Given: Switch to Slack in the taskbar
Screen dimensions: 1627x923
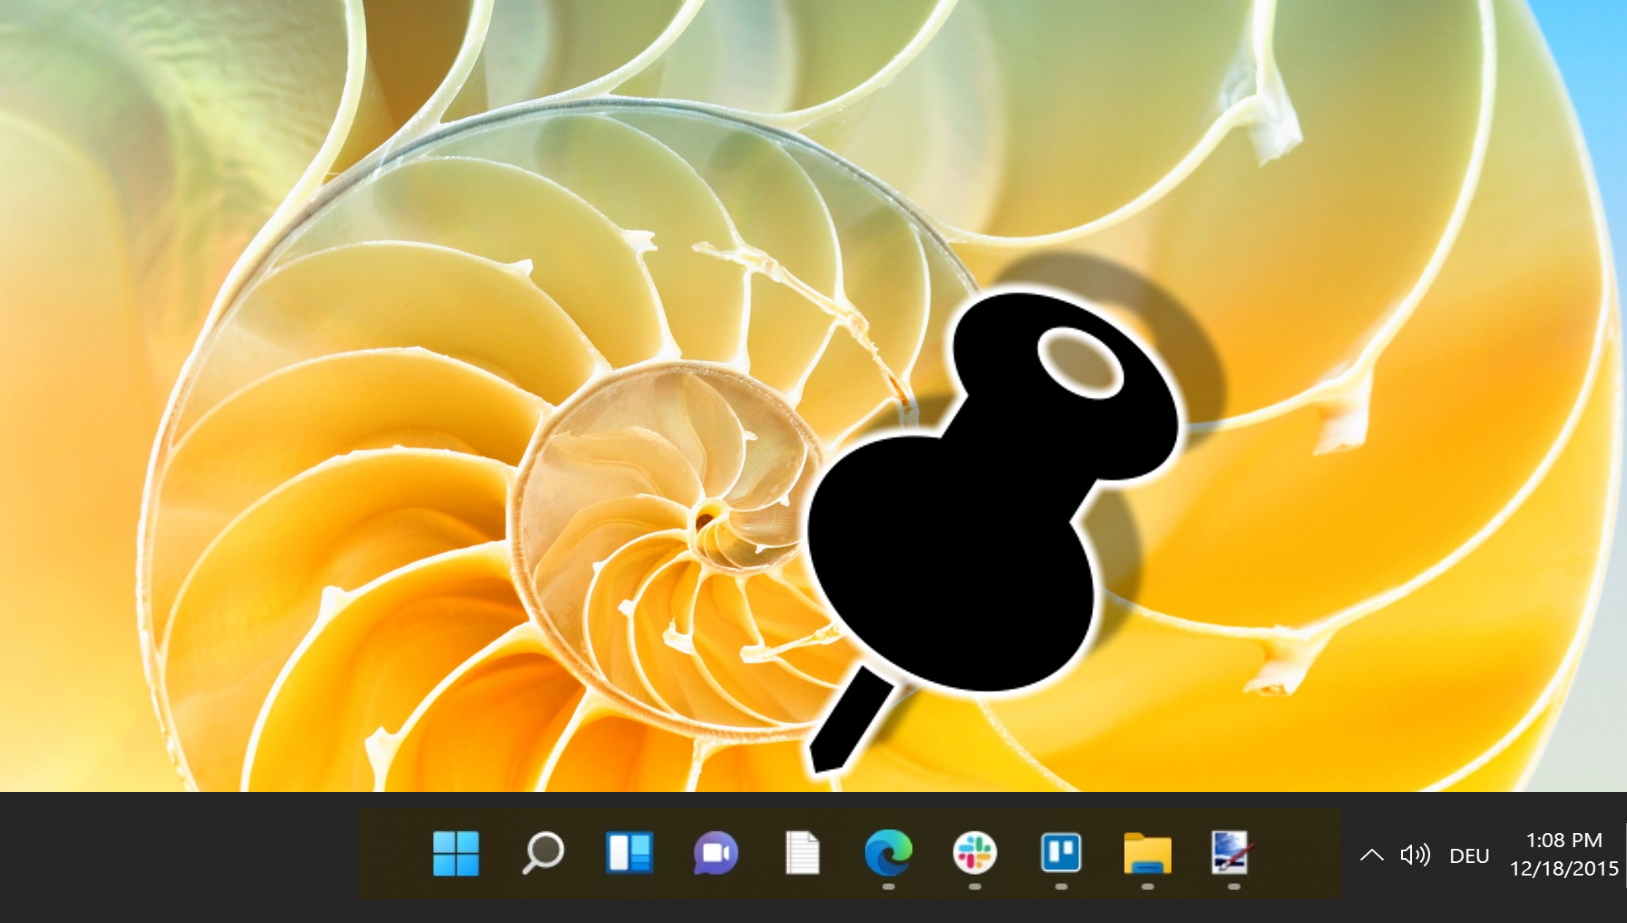Looking at the screenshot, I should click(974, 854).
